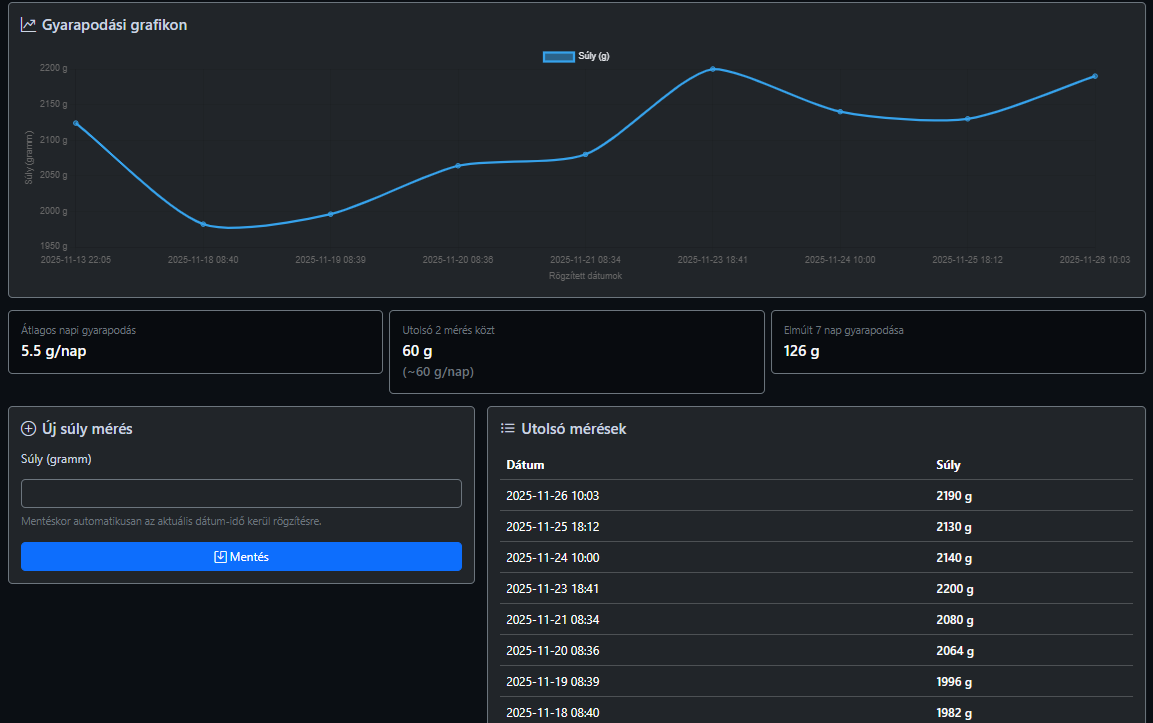Toggle the Súly (g) legend color box
This screenshot has height=723, width=1153.
(558, 57)
